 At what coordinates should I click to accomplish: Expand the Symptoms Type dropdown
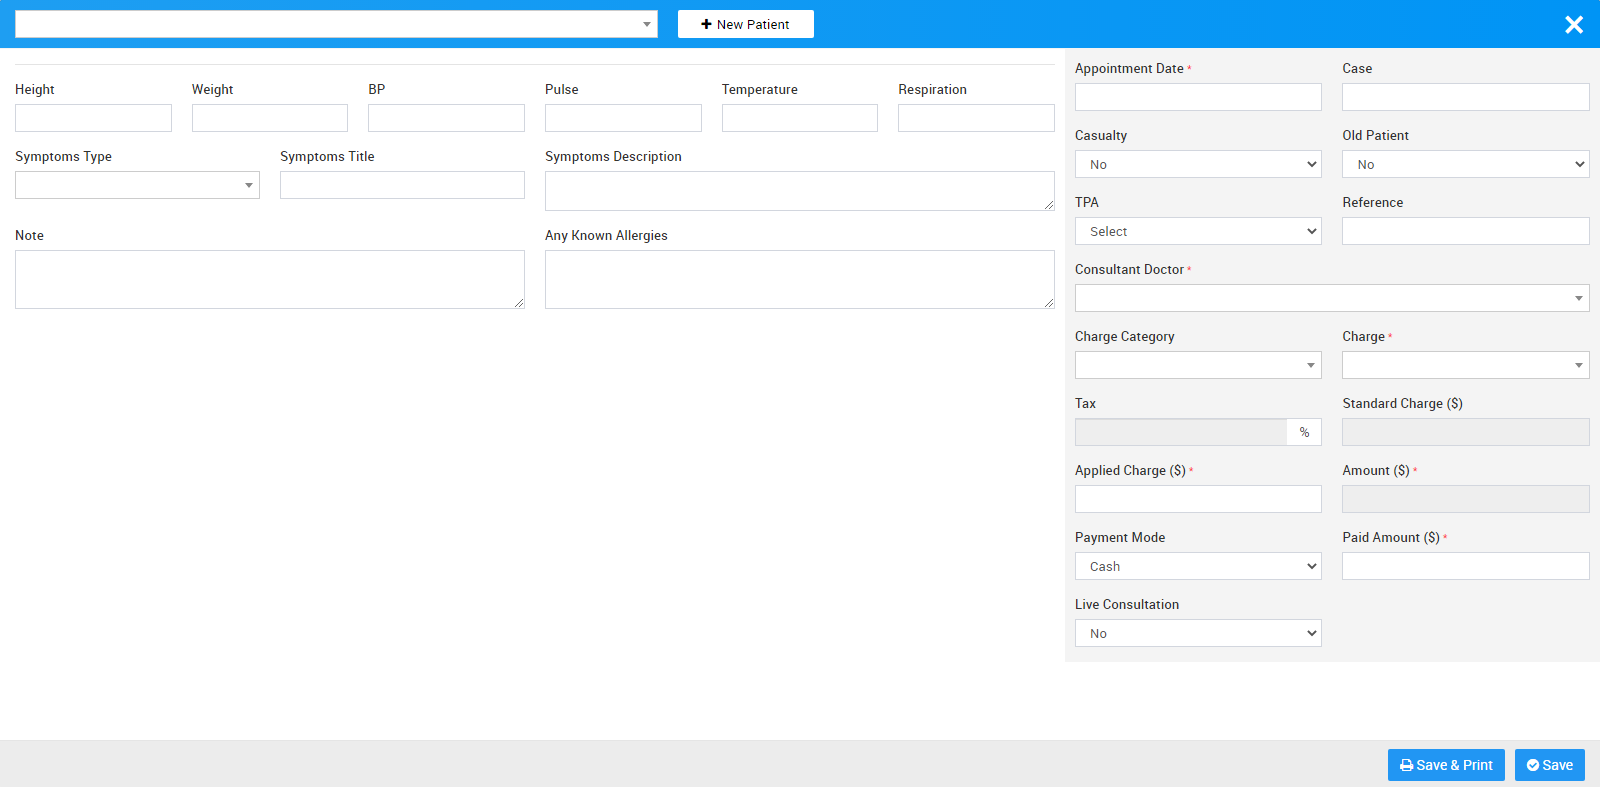(137, 185)
